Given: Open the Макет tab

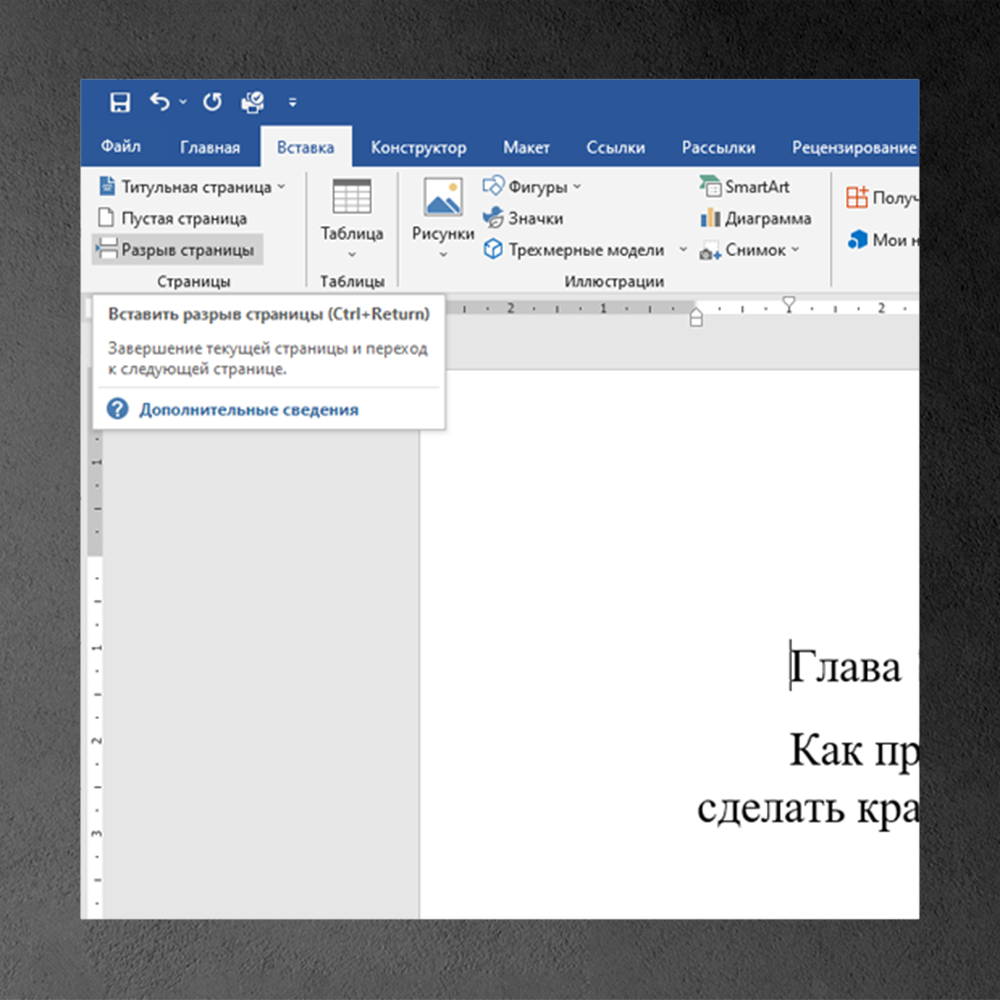Looking at the screenshot, I should 526,147.
